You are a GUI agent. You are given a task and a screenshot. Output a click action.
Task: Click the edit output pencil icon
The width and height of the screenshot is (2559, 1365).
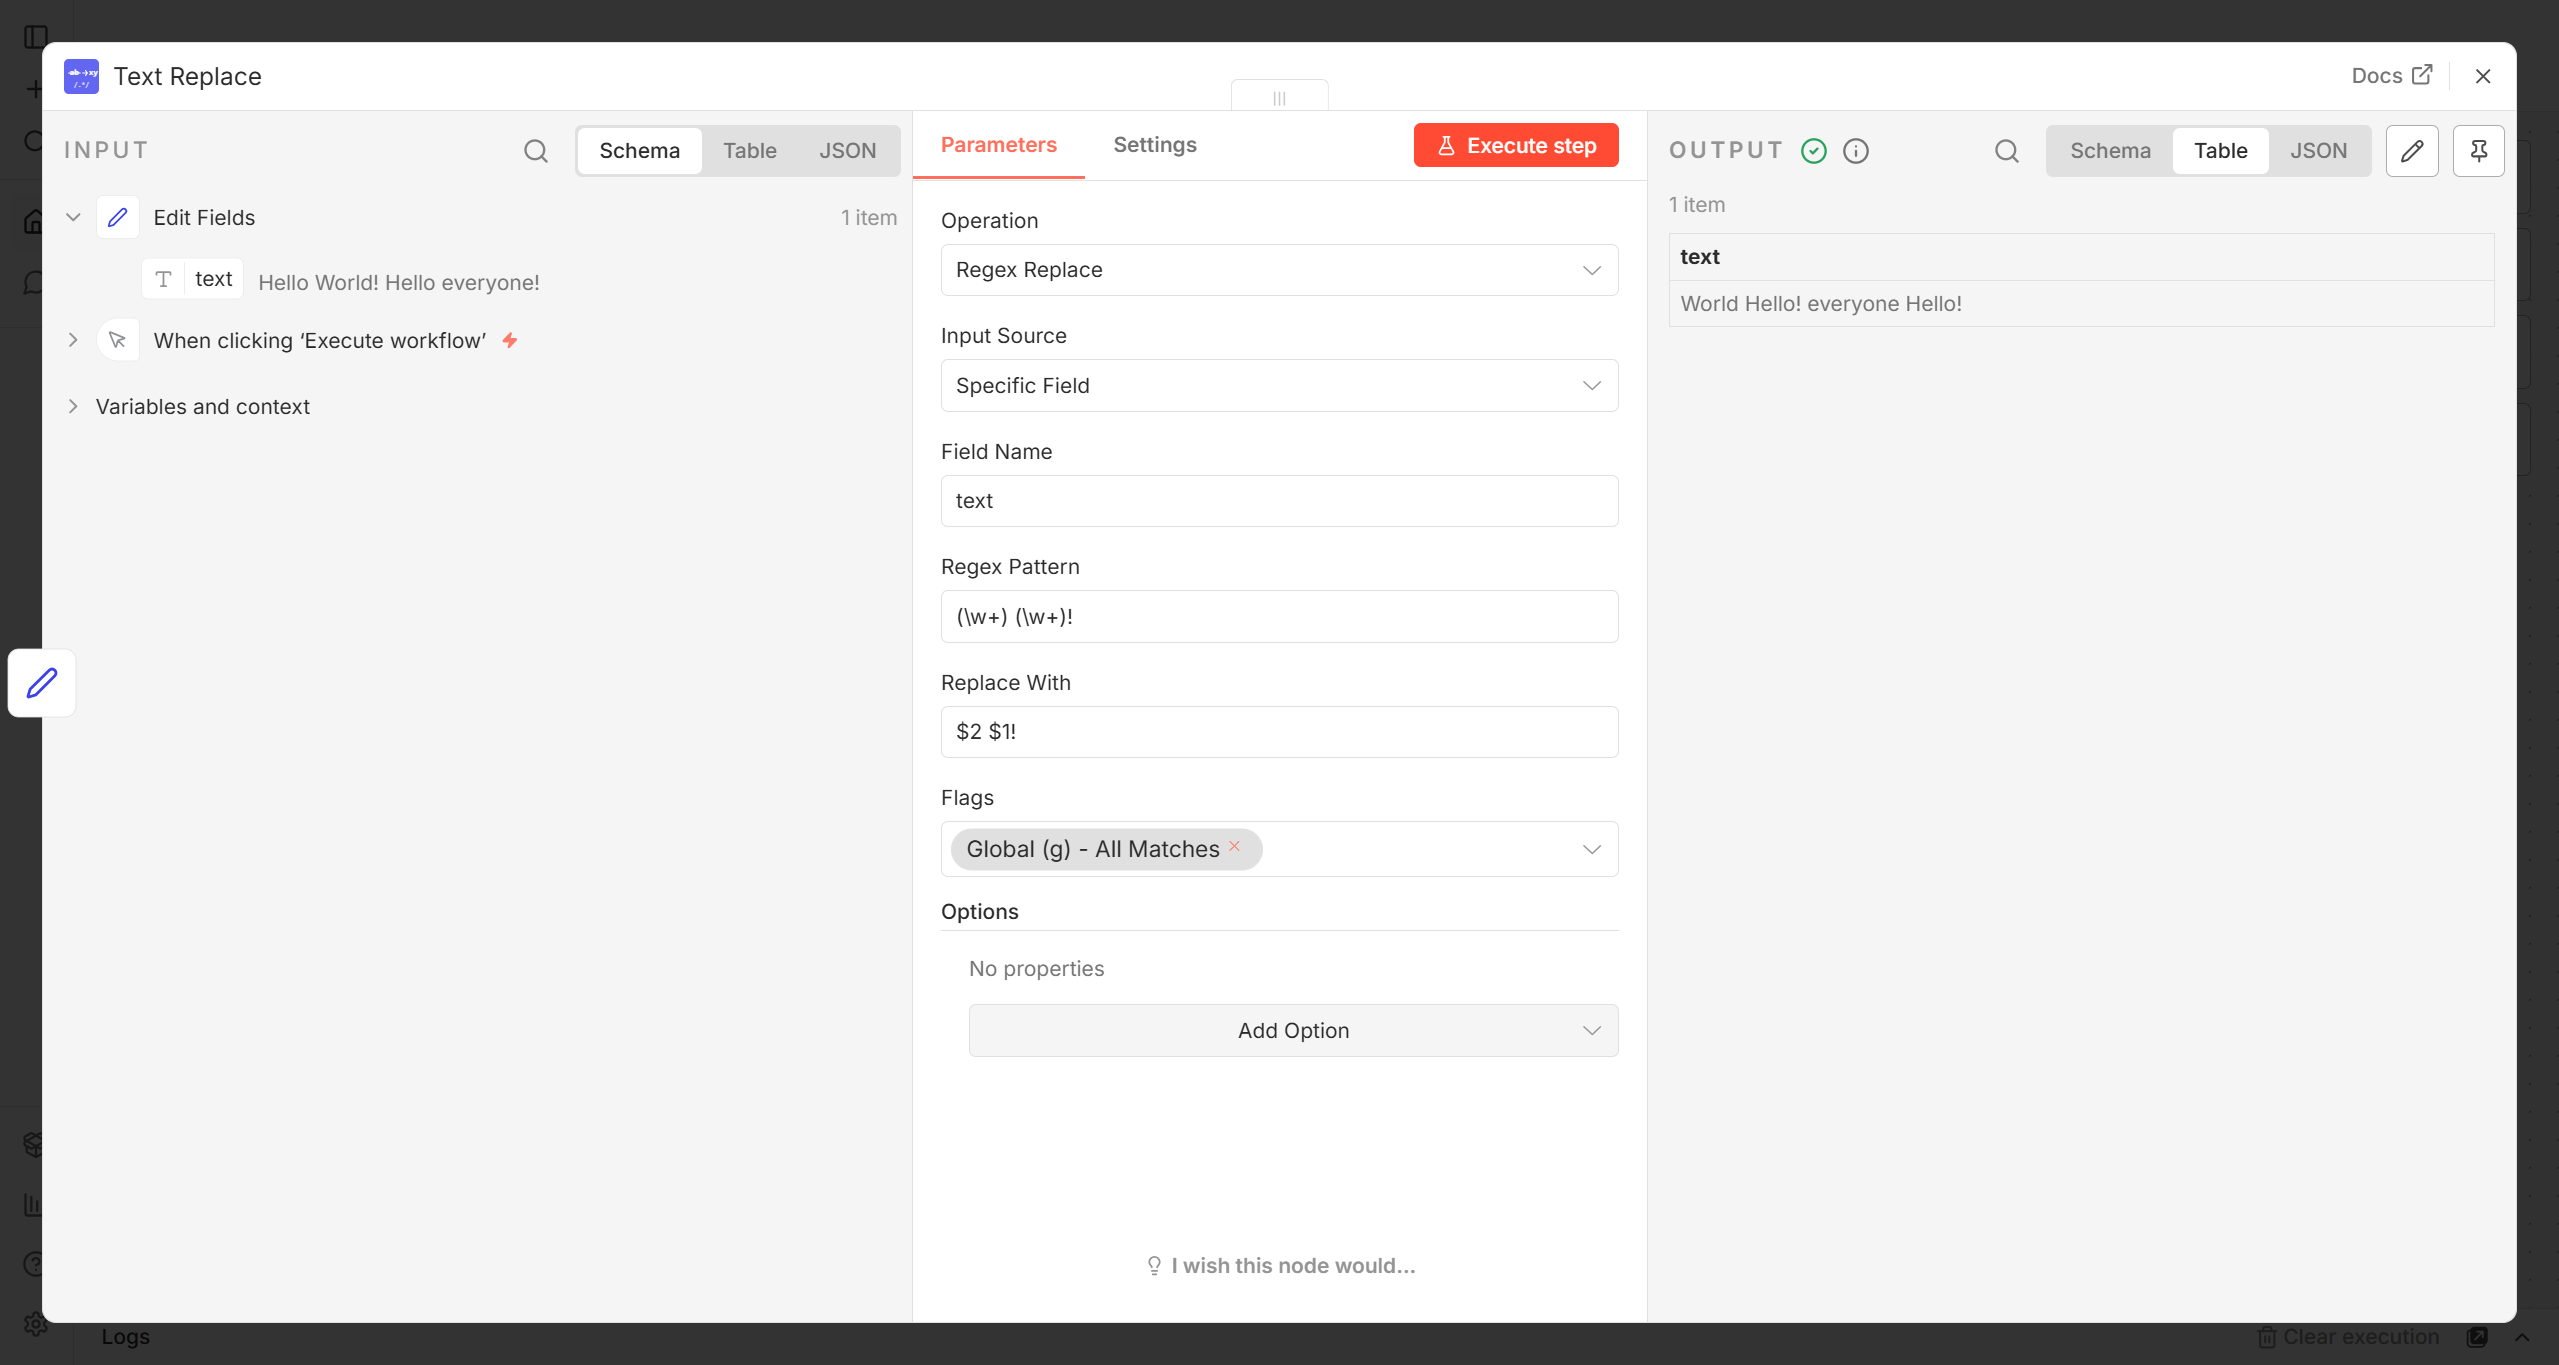[x=2412, y=151]
